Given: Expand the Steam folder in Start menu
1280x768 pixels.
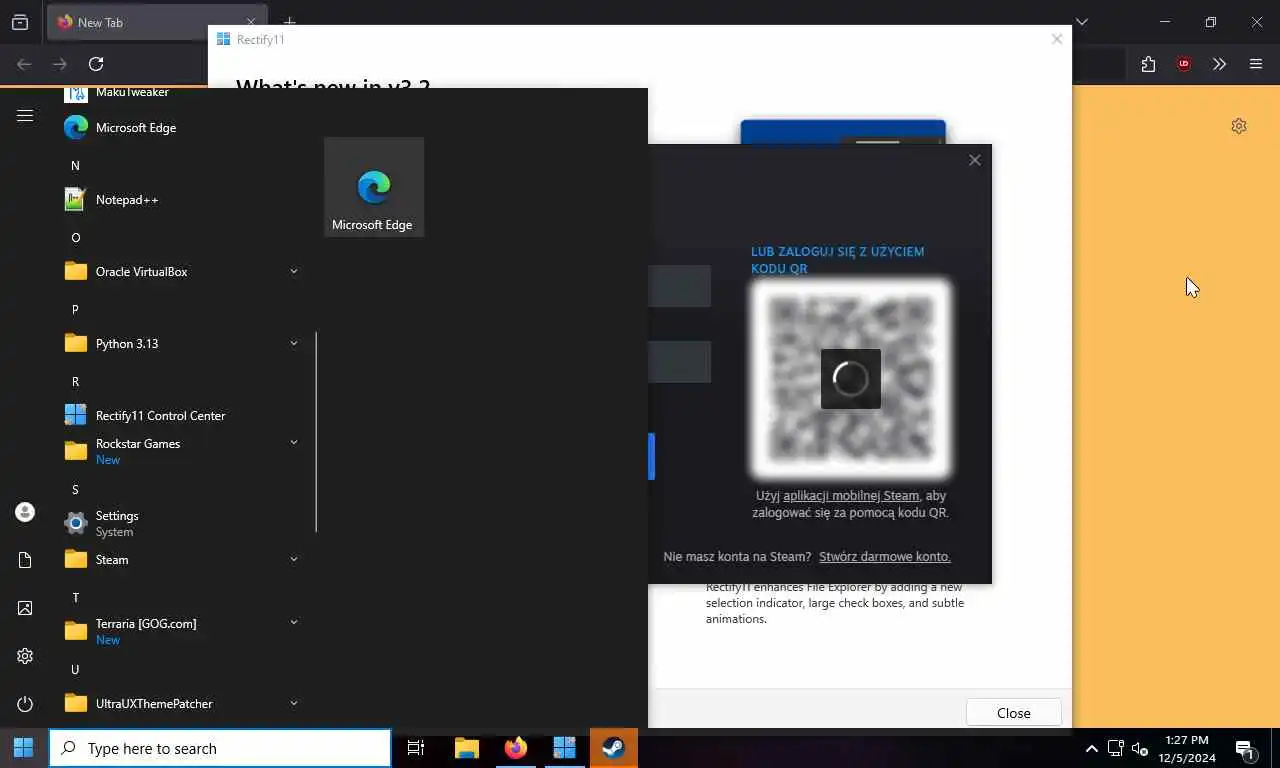Looking at the screenshot, I should [180, 560].
